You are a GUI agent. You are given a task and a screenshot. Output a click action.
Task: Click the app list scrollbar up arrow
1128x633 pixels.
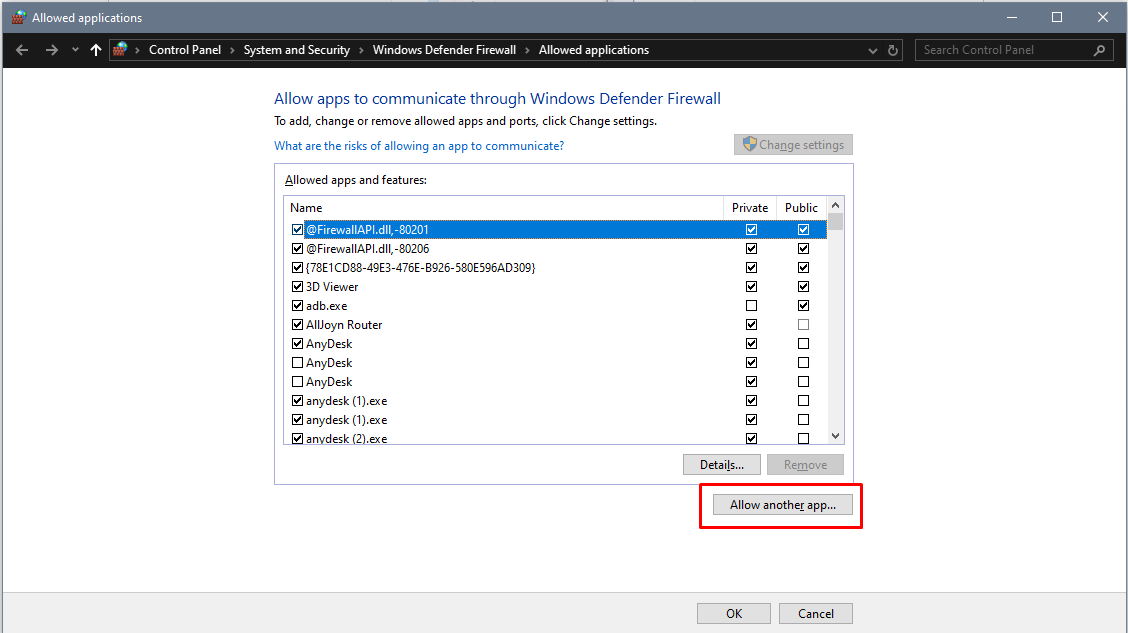835,205
